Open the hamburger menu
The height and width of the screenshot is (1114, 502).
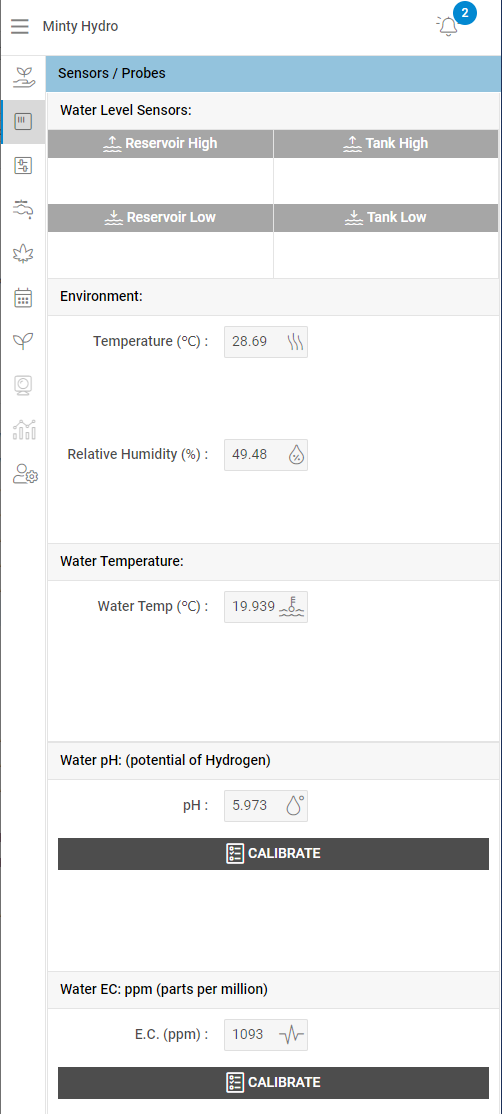[20, 27]
